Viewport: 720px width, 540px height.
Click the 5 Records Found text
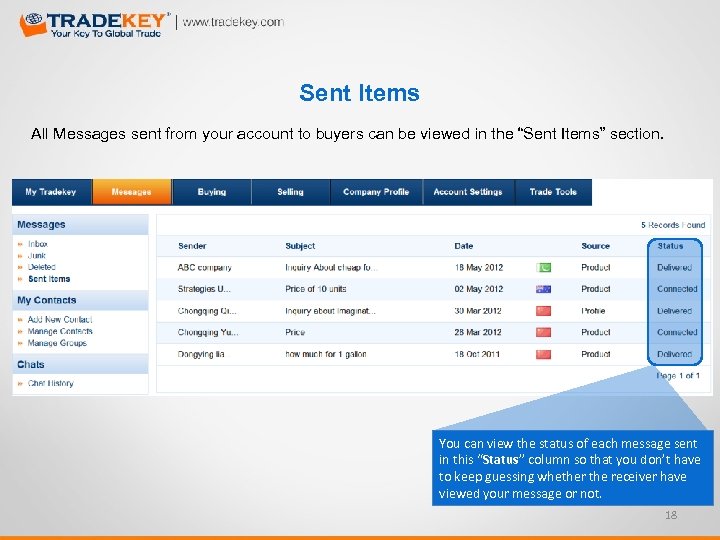673,225
